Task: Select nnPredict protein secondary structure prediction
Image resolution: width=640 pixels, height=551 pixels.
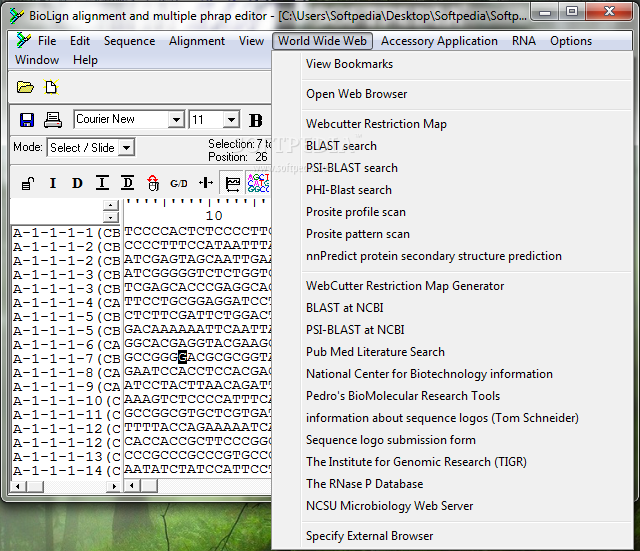Action: (453, 256)
